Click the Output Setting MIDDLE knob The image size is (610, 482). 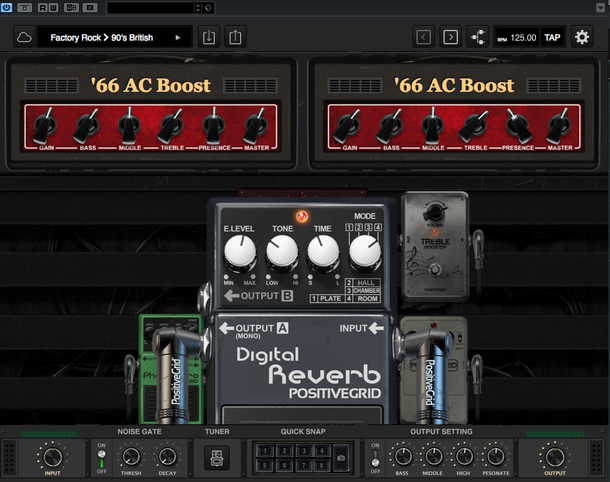(433, 456)
